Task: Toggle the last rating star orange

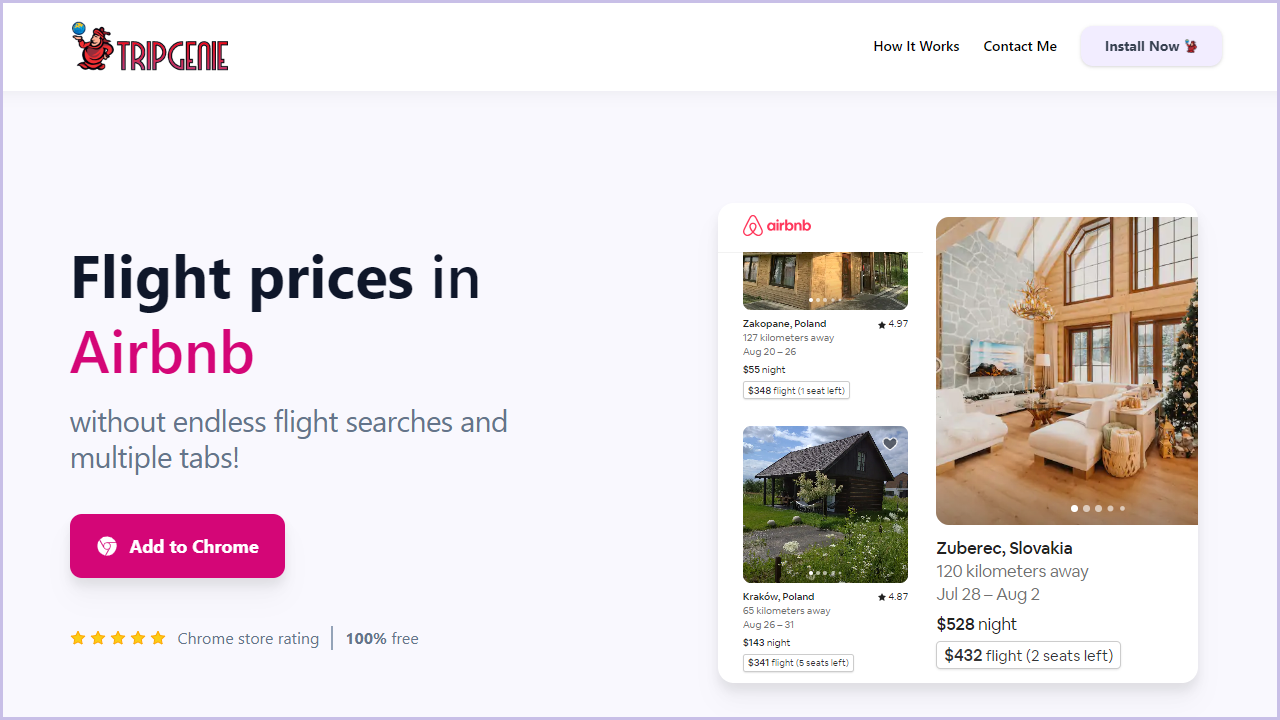Action: (x=157, y=637)
